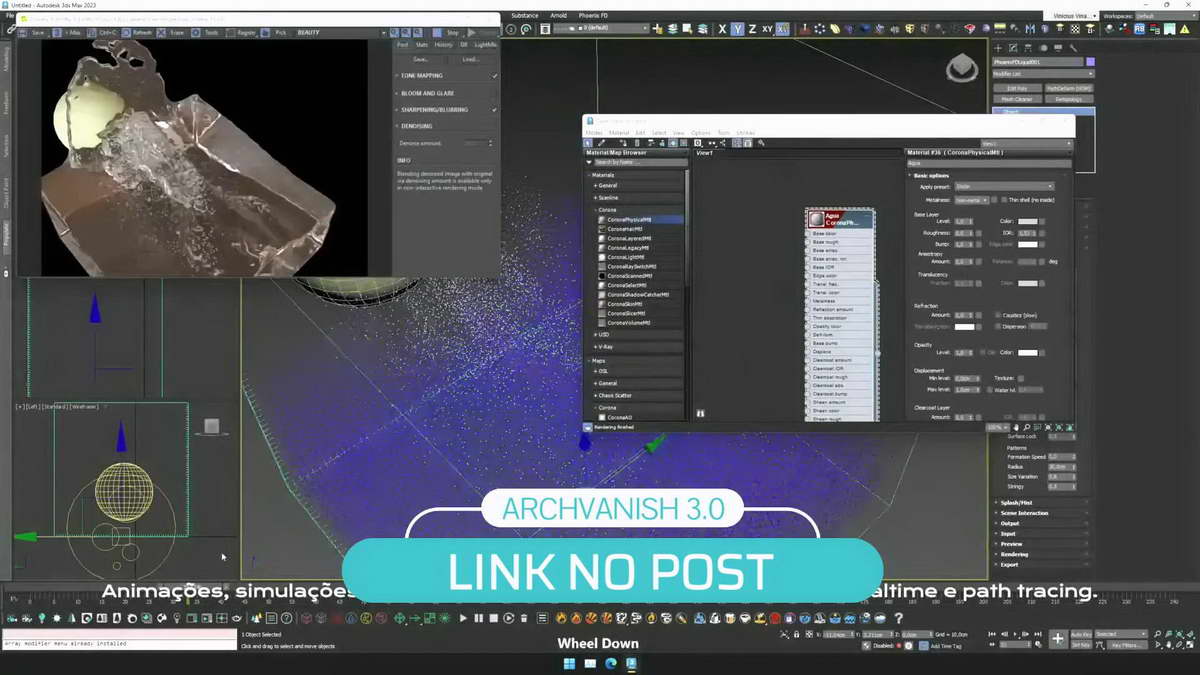Expand the Bloom and Glare section
This screenshot has width=1200, height=675.
tap(428, 93)
